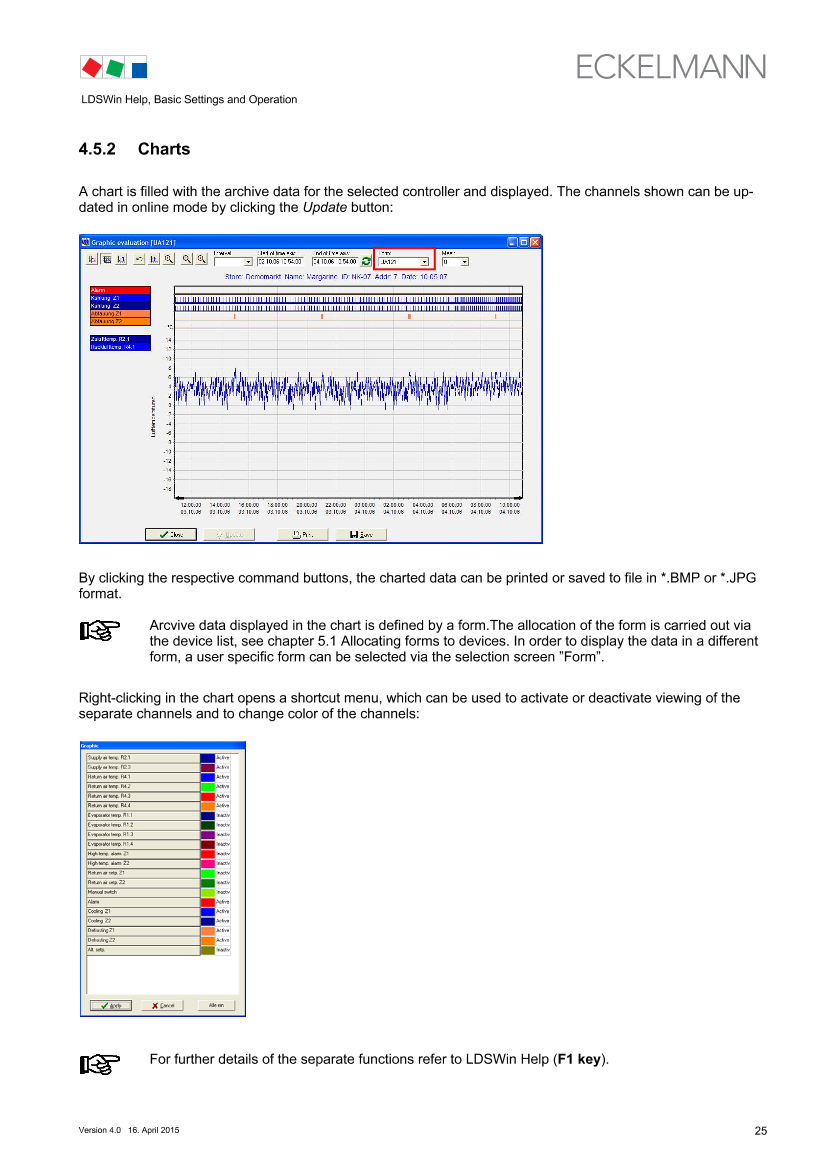Toggle Inactive status of Manual switch row
Screen dimensions: 827x1169
[223, 892]
